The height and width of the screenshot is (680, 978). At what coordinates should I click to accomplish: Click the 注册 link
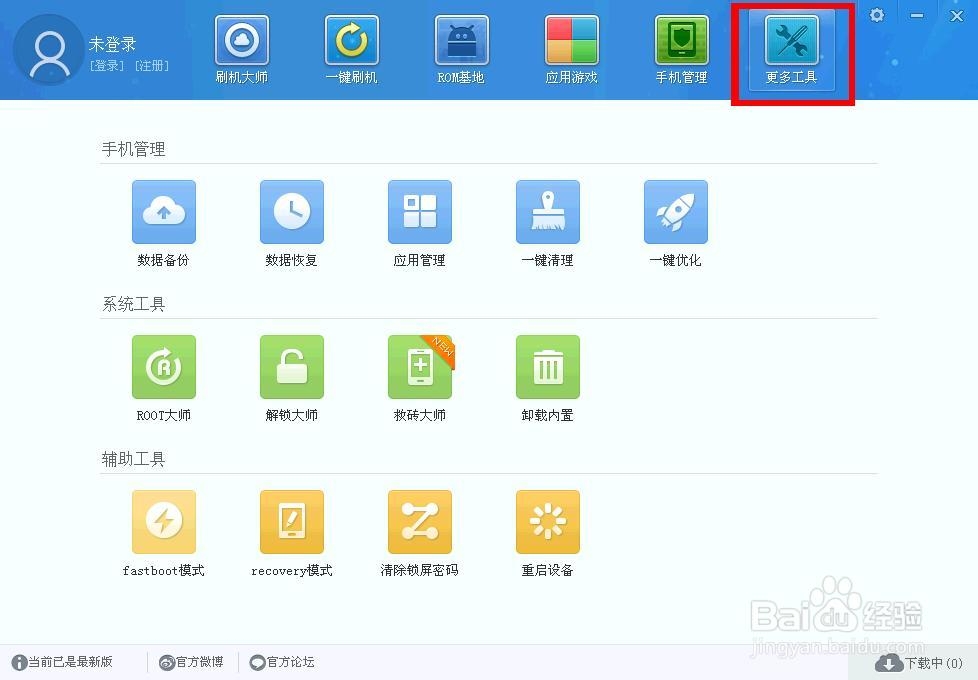tap(152, 66)
